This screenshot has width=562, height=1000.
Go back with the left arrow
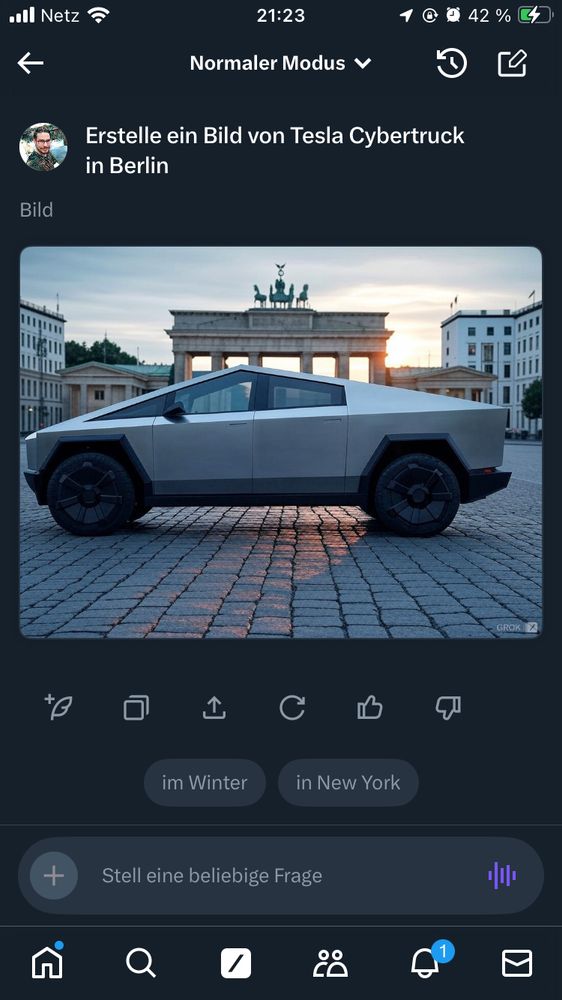[x=30, y=63]
